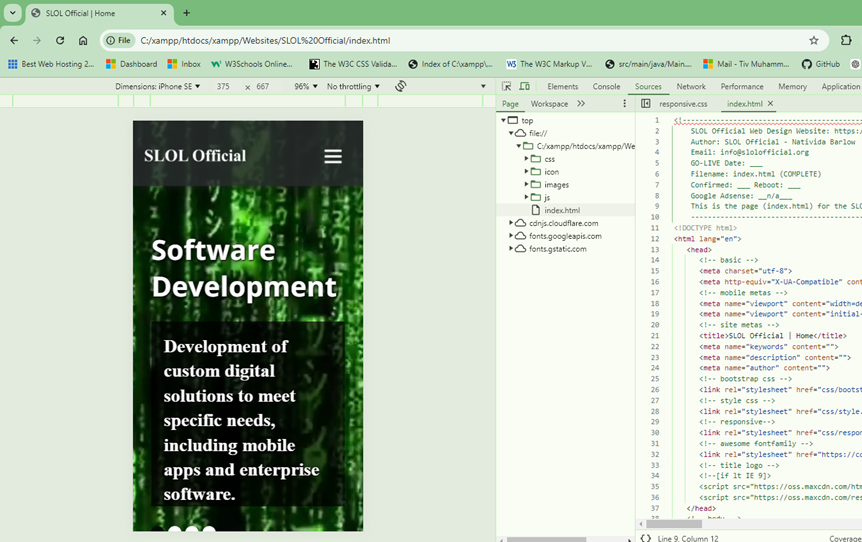Open the Mail bookmark
This screenshot has height=542, width=862.
746,64
